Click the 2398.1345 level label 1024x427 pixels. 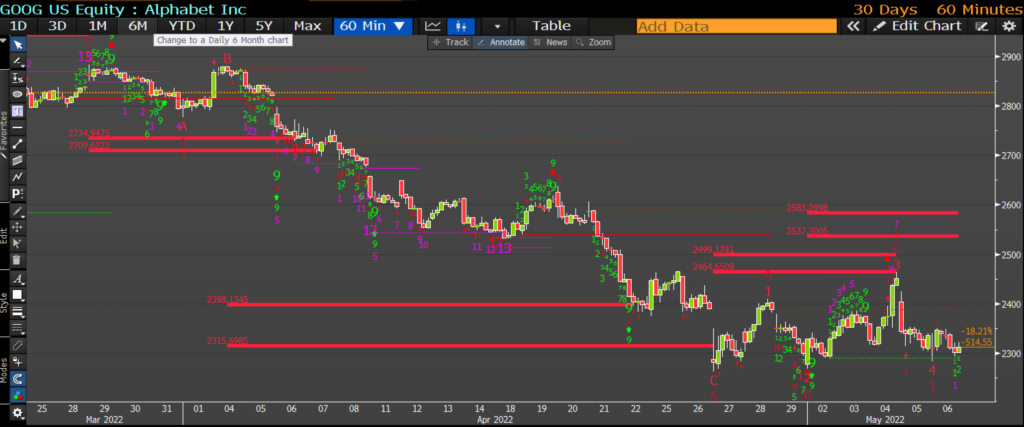pyautogui.click(x=227, y=300)
